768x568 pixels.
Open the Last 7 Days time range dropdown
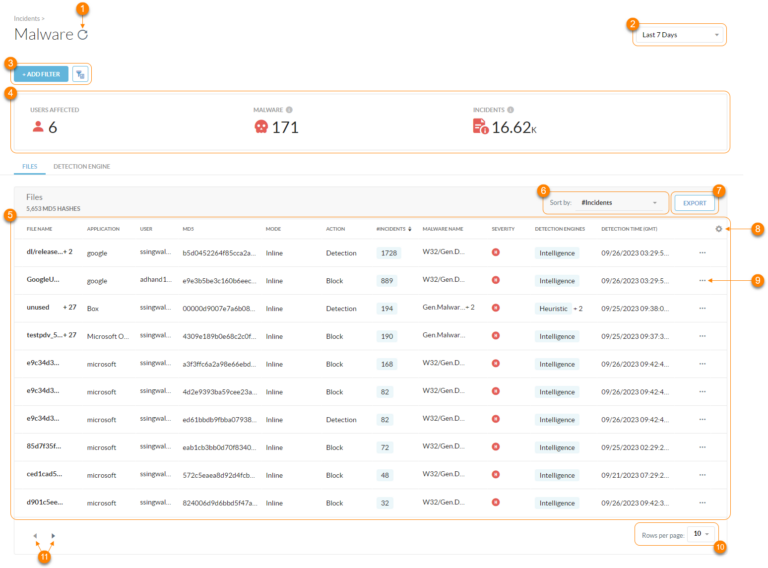tap(680, 35)
